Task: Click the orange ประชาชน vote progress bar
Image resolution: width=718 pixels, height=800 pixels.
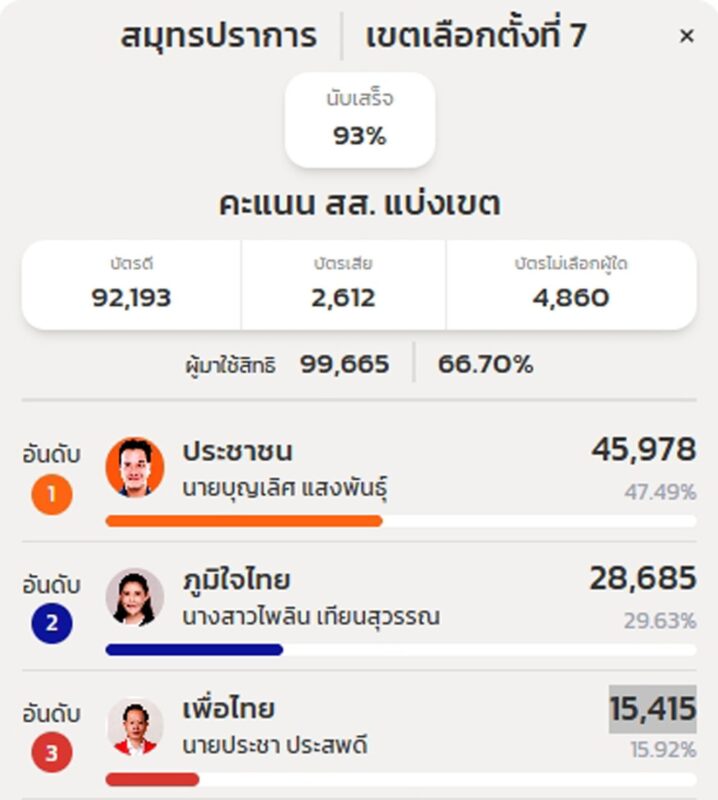Action: click(x=243, y=521)
